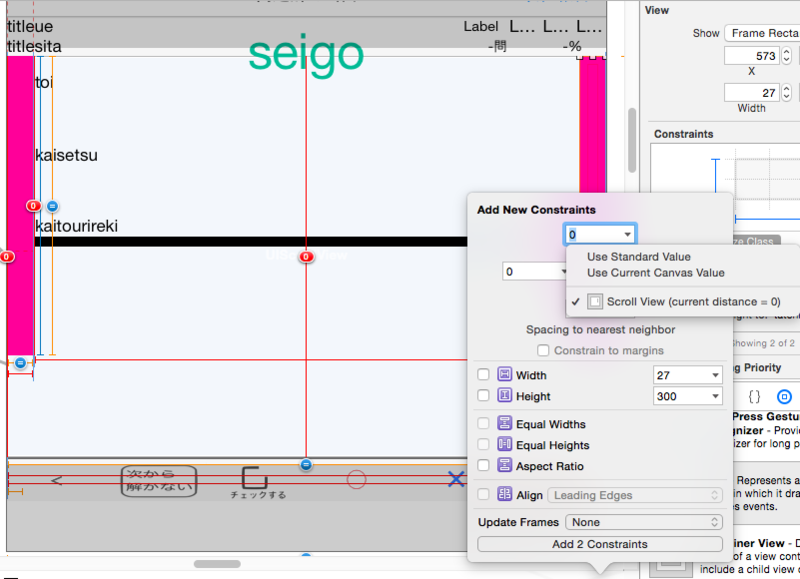Screen dimensions: 800x579
Task: Click the red constraint badge on black bar
Action: [306, 257]
